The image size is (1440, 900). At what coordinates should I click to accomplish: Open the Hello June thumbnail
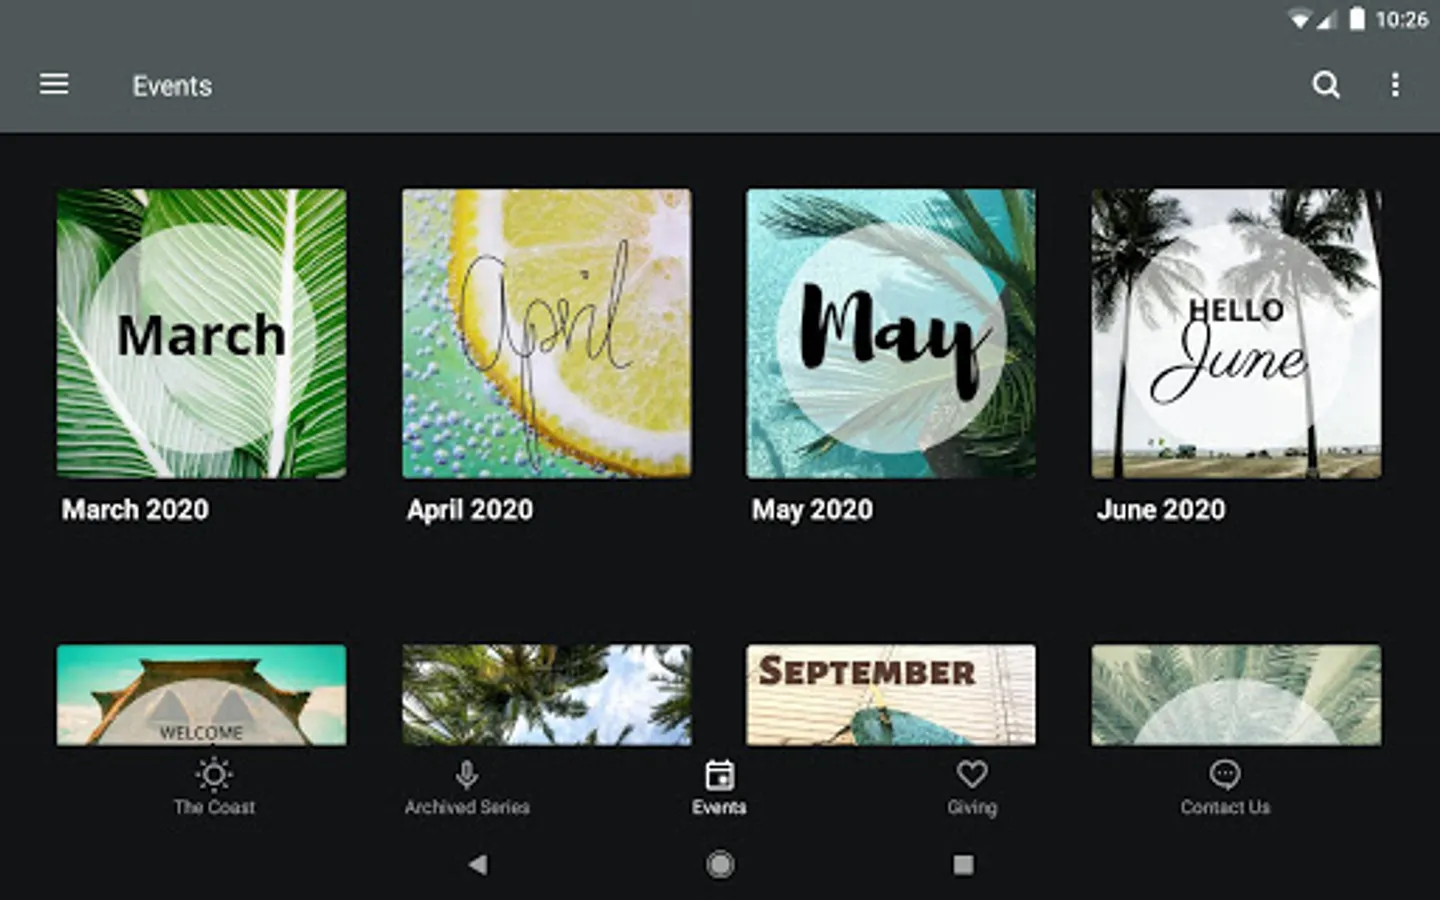click(1236, 333)
